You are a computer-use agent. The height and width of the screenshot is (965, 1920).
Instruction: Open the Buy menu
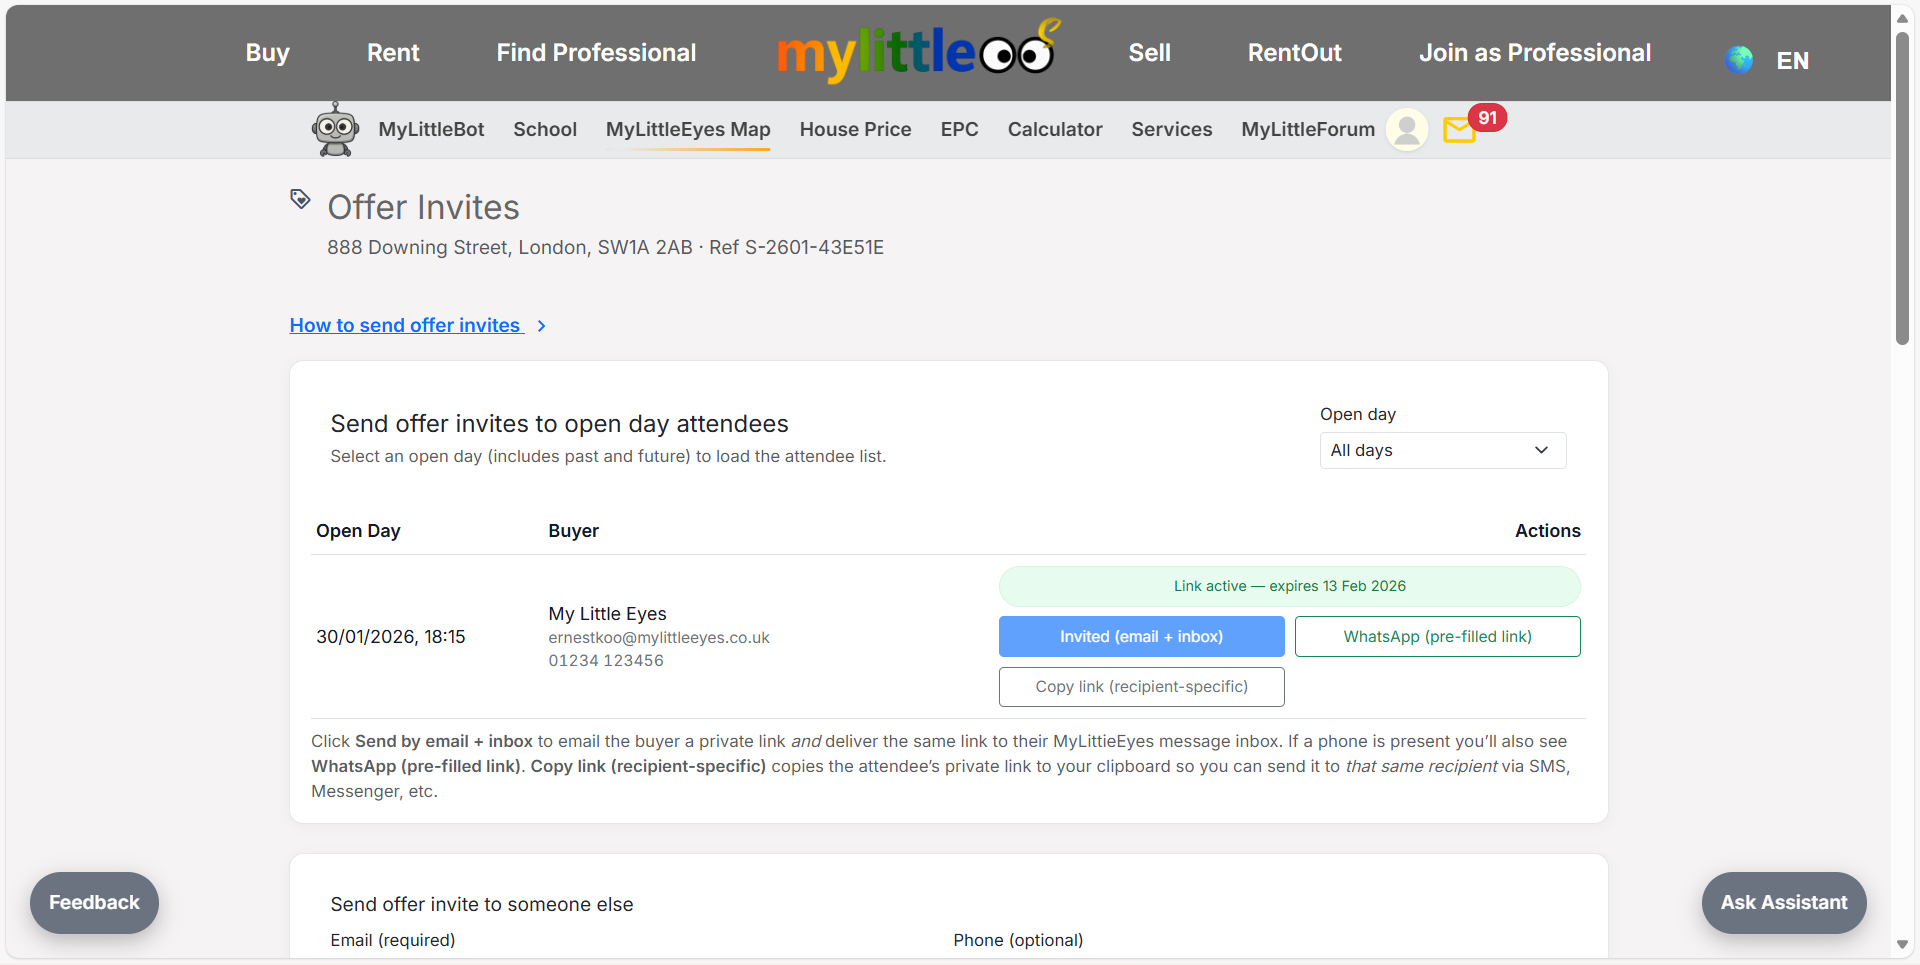267,53
